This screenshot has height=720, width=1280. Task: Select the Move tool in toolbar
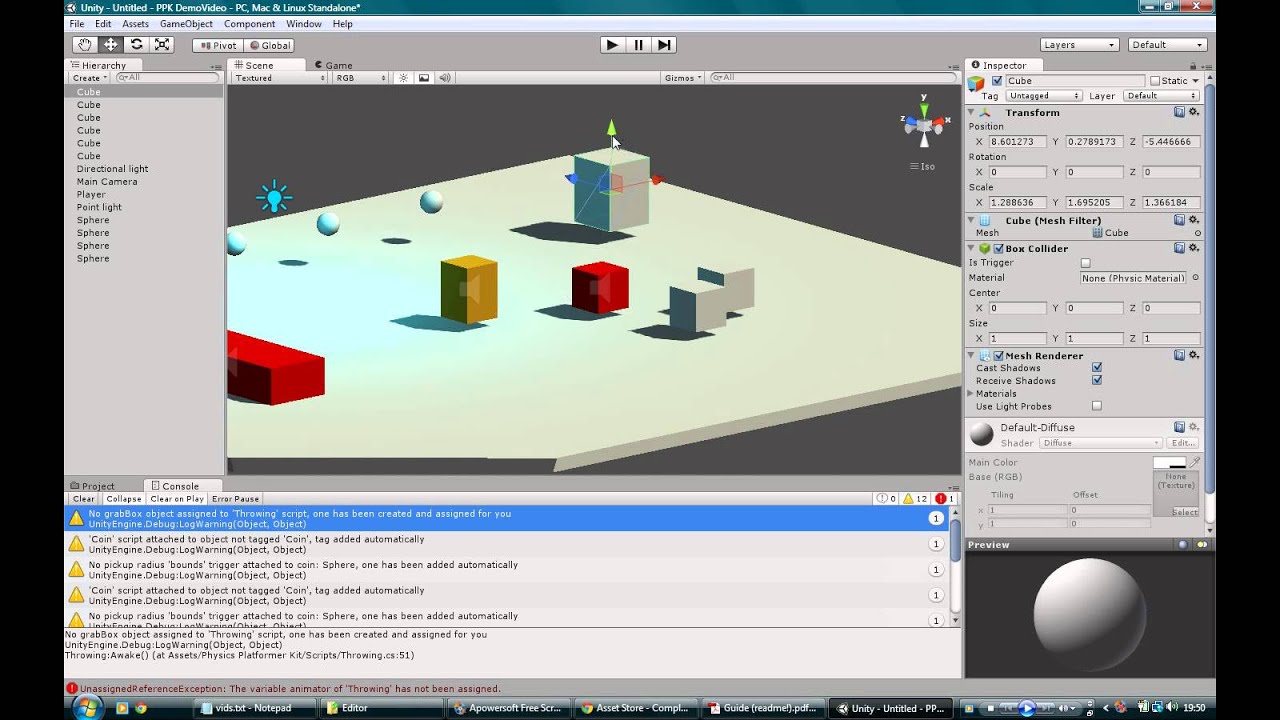click(111, 45)
